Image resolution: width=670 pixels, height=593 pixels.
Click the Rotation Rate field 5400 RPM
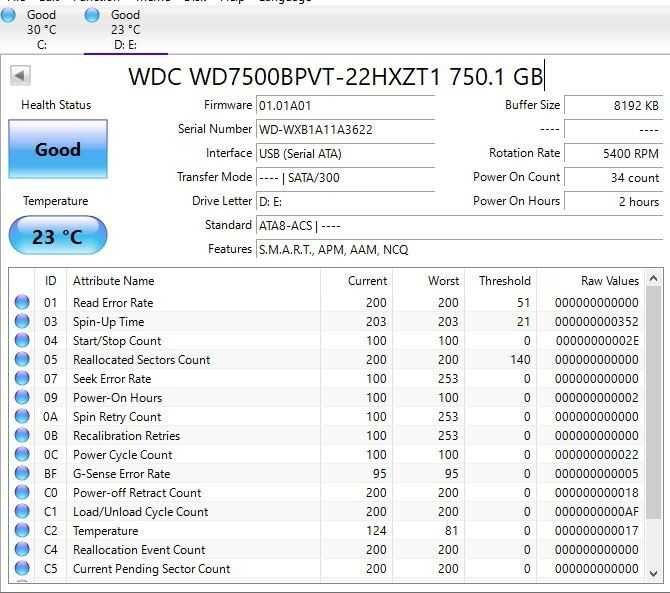pos(614,153)
